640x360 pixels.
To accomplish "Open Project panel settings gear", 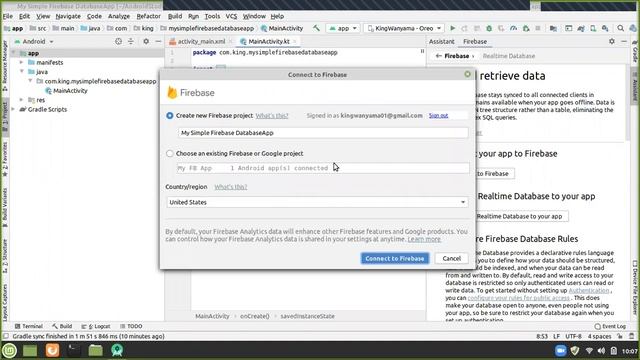I will pos(146,41).
